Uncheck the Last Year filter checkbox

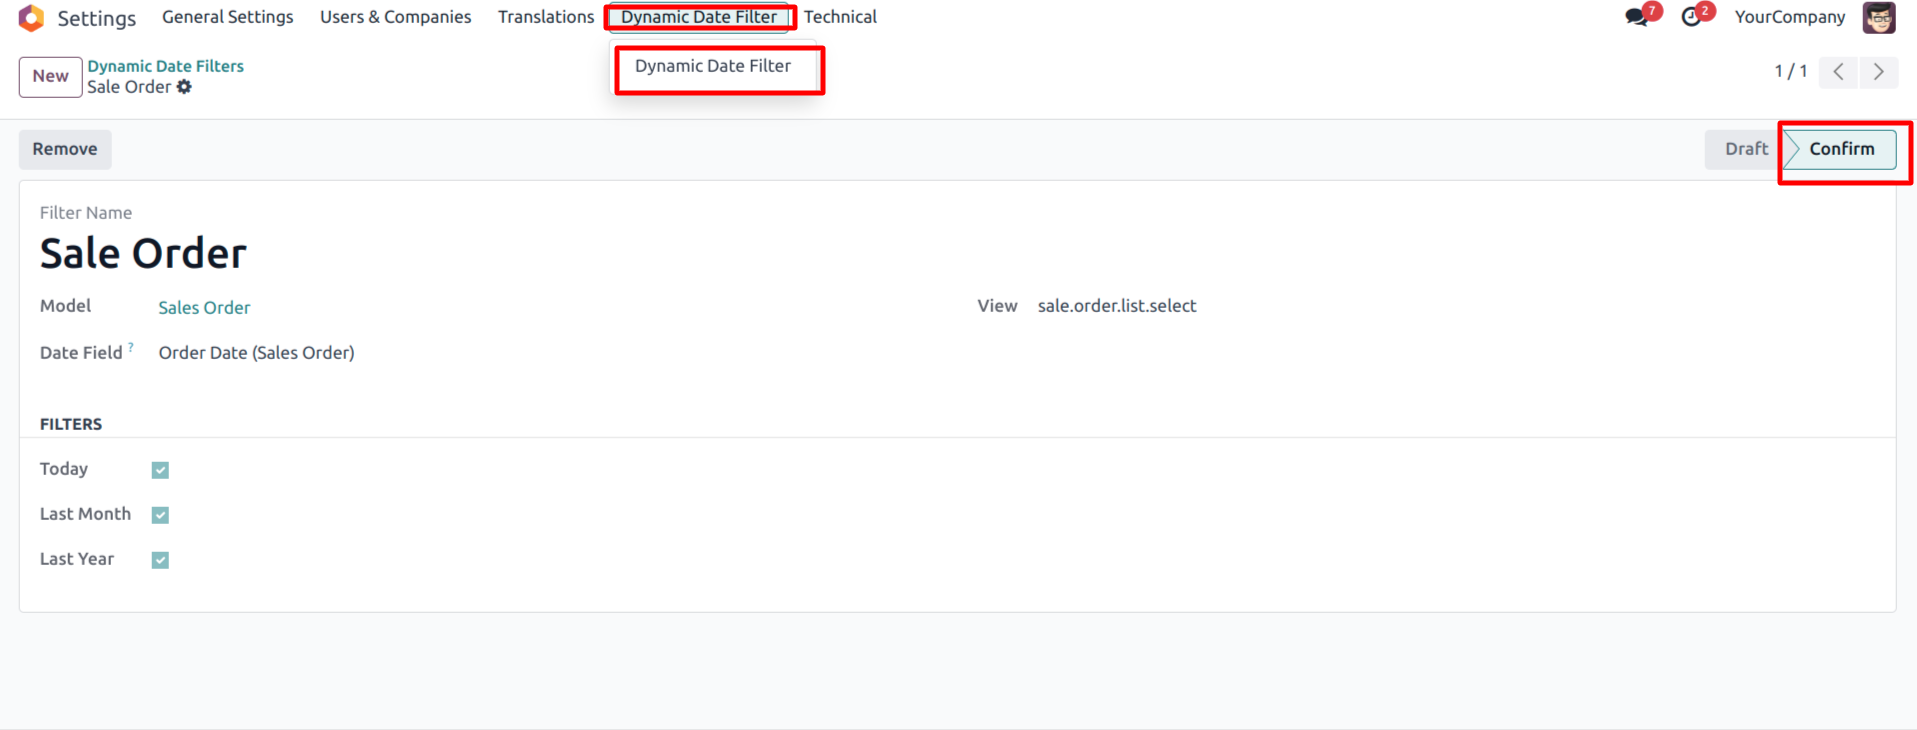coord(160,560)
